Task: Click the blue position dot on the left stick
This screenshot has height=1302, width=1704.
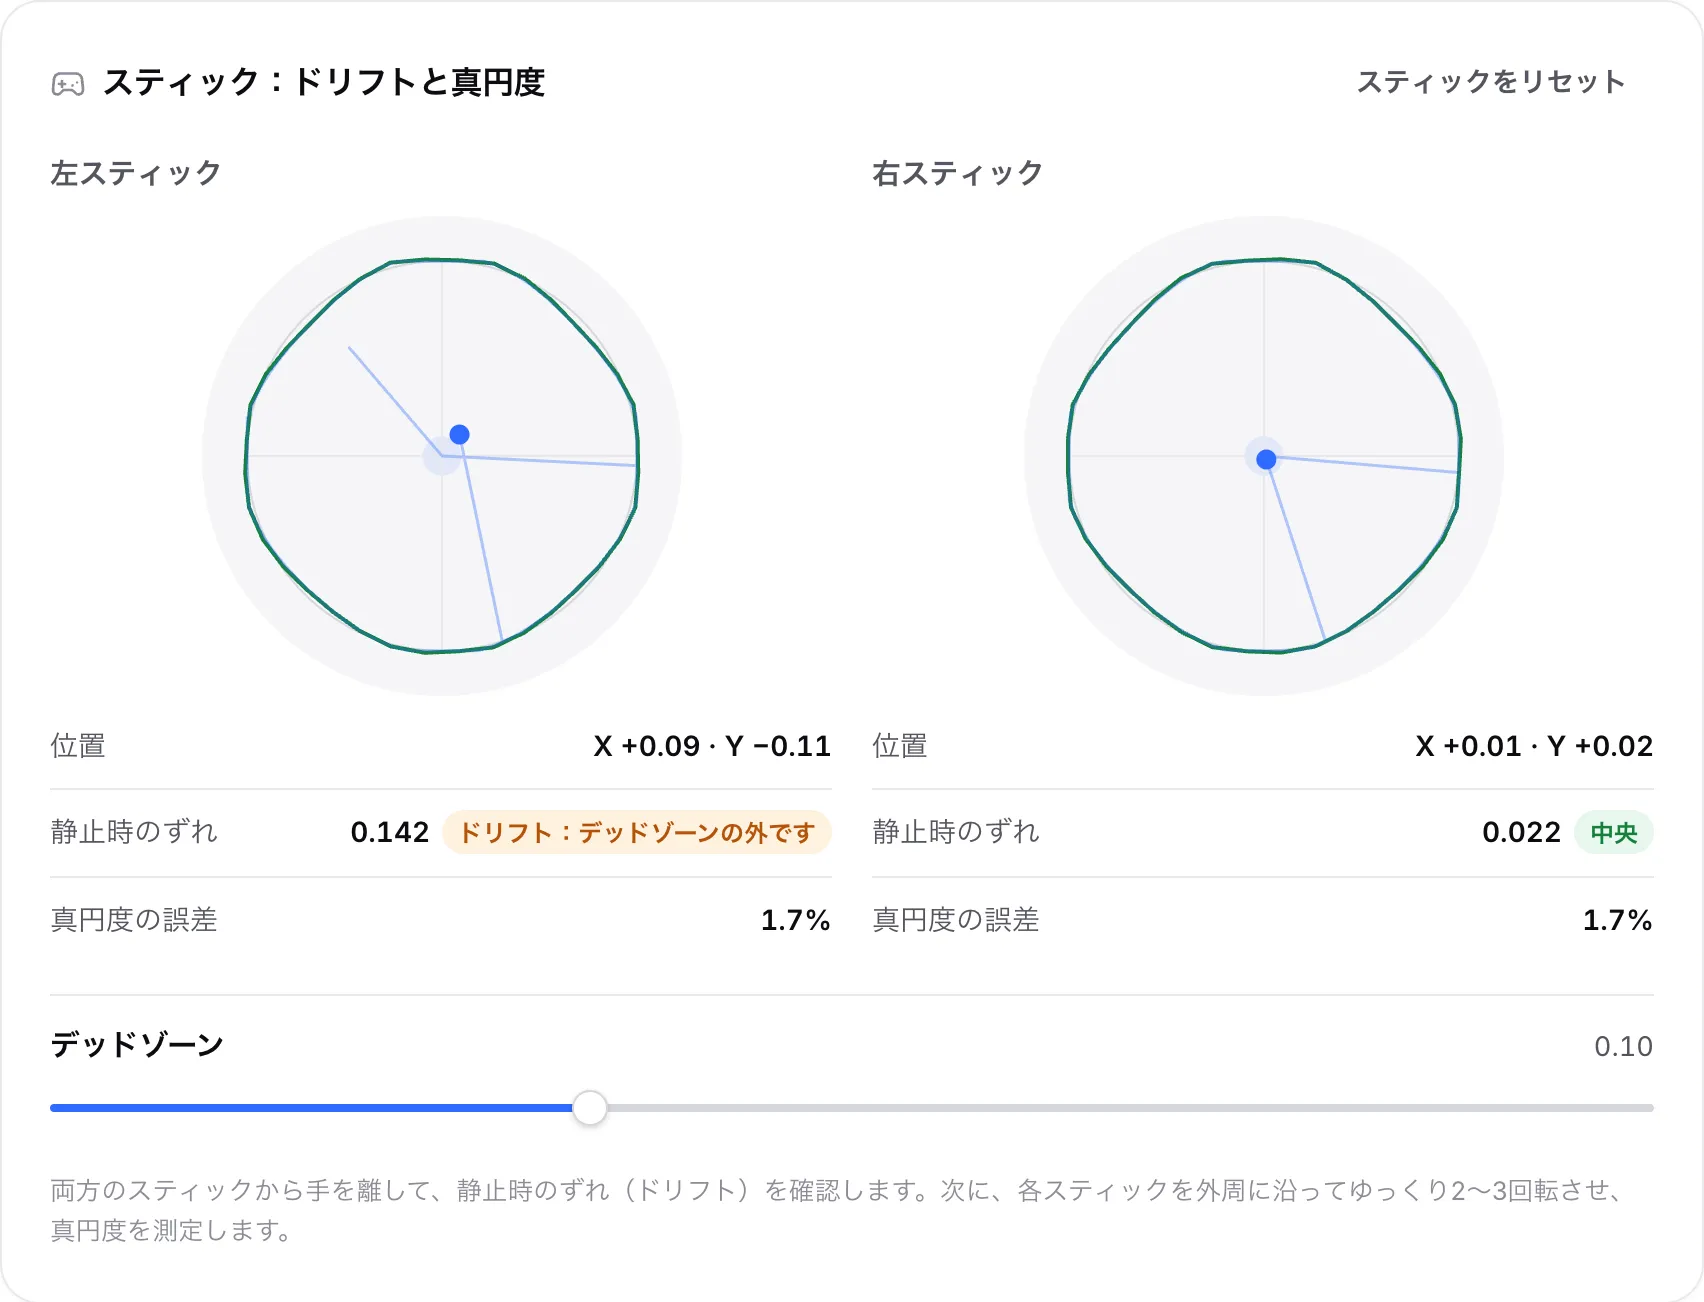Action: pyautogui.click(x=460, y=434)
